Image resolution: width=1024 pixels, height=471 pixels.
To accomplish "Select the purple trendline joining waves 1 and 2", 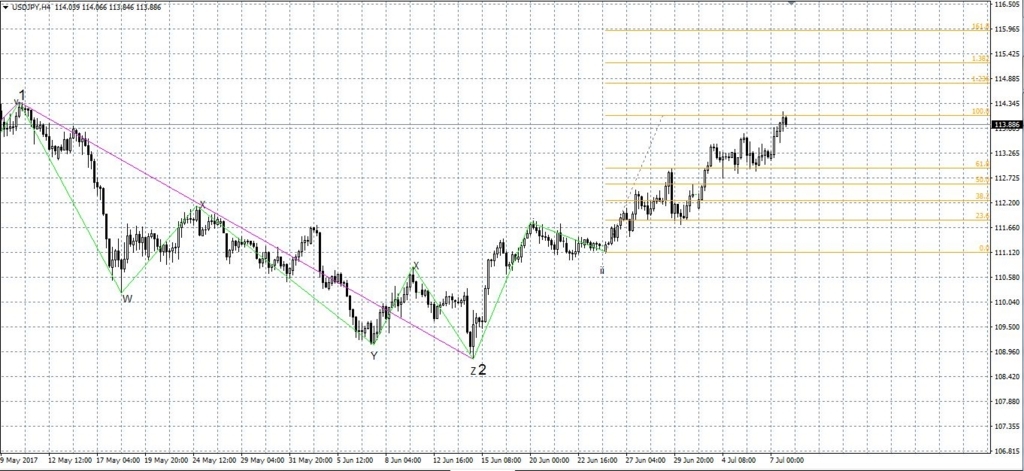I will [248, 230].
